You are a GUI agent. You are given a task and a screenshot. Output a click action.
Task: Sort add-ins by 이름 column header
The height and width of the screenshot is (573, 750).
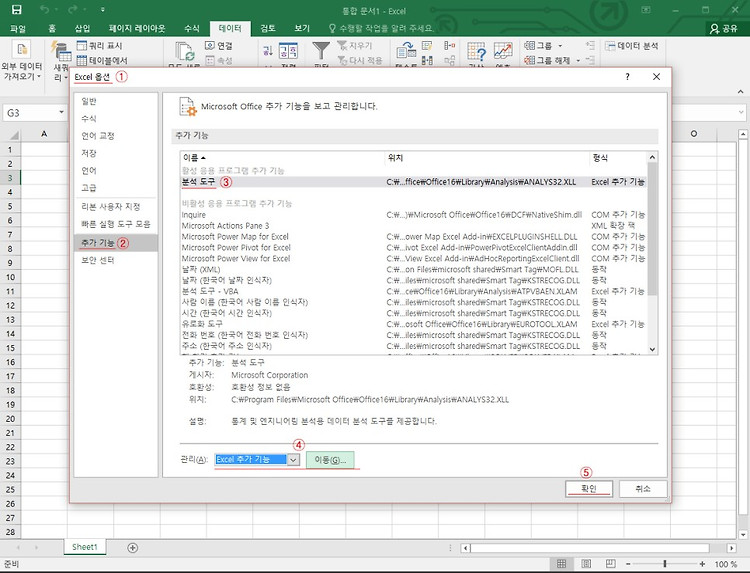[282, 157]
